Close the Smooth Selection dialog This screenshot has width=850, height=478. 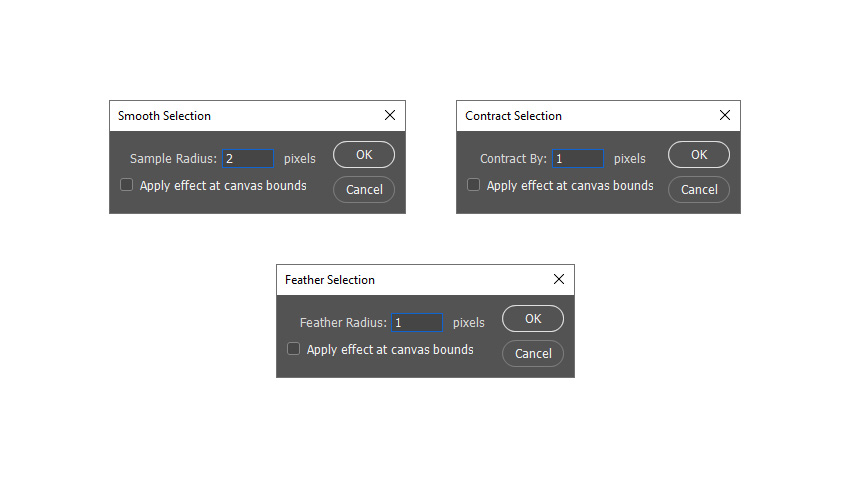pos(390,115)
